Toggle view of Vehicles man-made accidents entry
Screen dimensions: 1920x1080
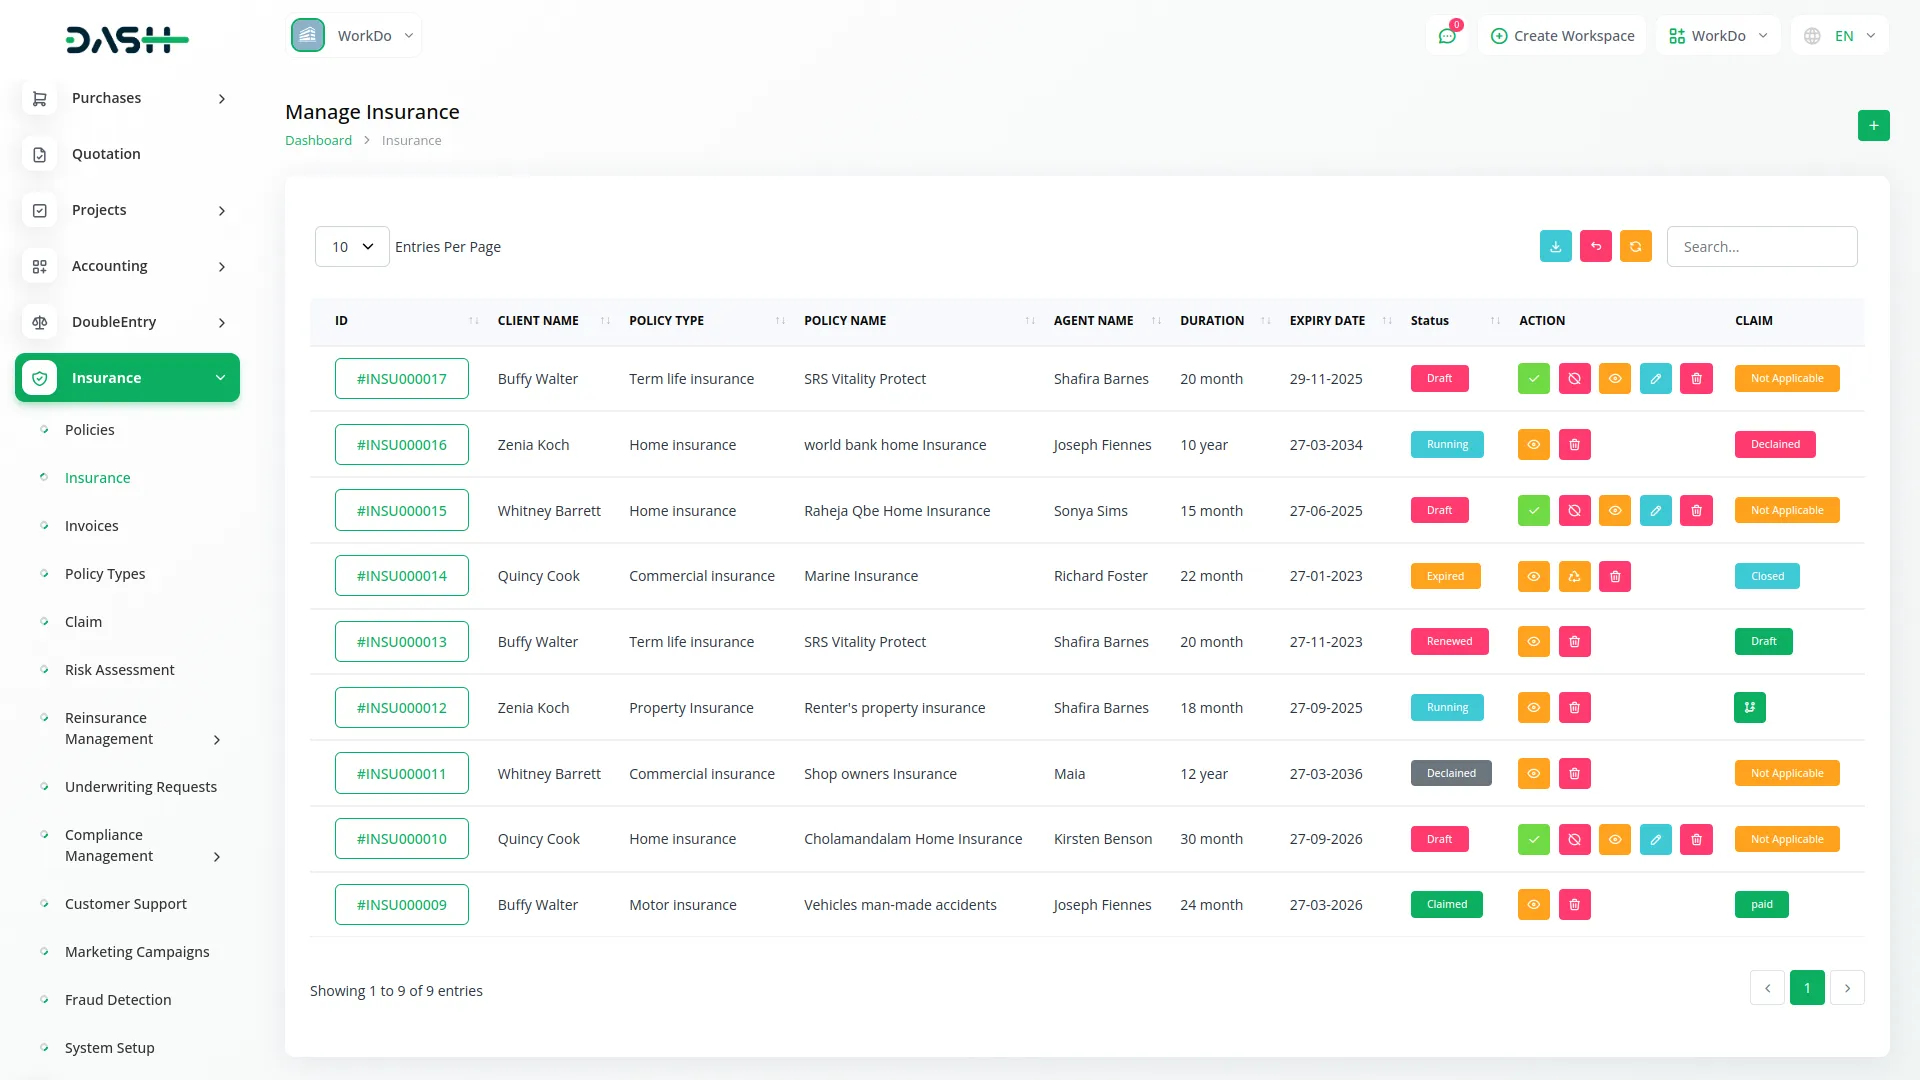coord(1533,904)
